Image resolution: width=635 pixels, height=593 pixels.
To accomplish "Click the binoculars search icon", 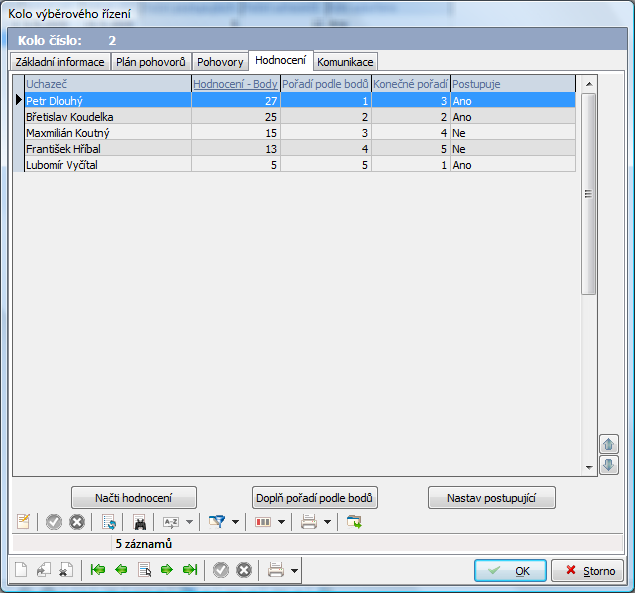I will point(140,522).
